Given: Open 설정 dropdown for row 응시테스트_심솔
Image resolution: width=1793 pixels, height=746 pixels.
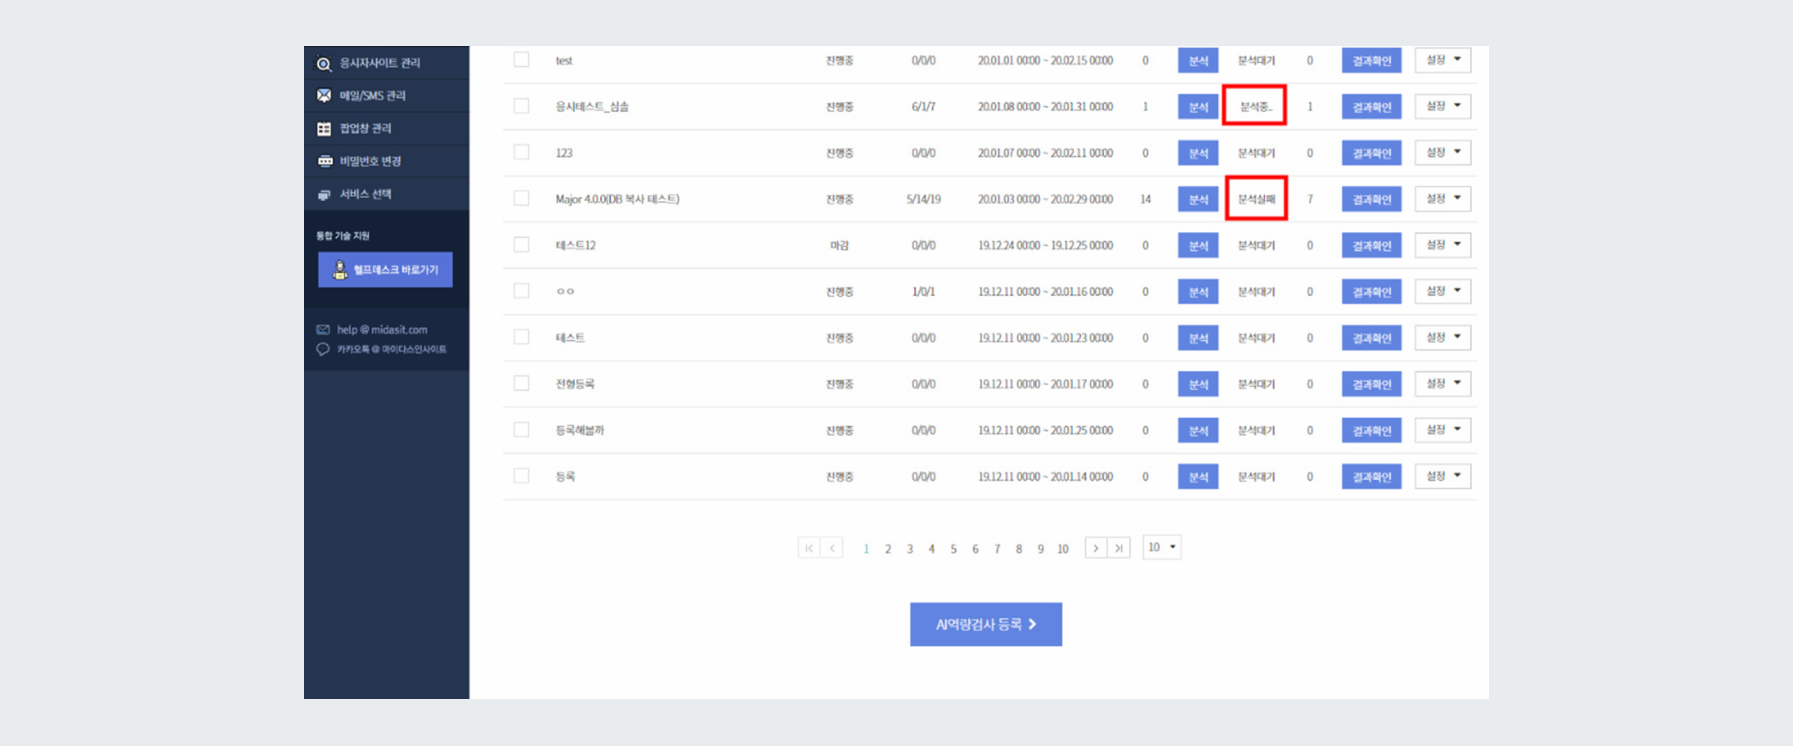Looking at the screenshot, I should pos(1443,106).
